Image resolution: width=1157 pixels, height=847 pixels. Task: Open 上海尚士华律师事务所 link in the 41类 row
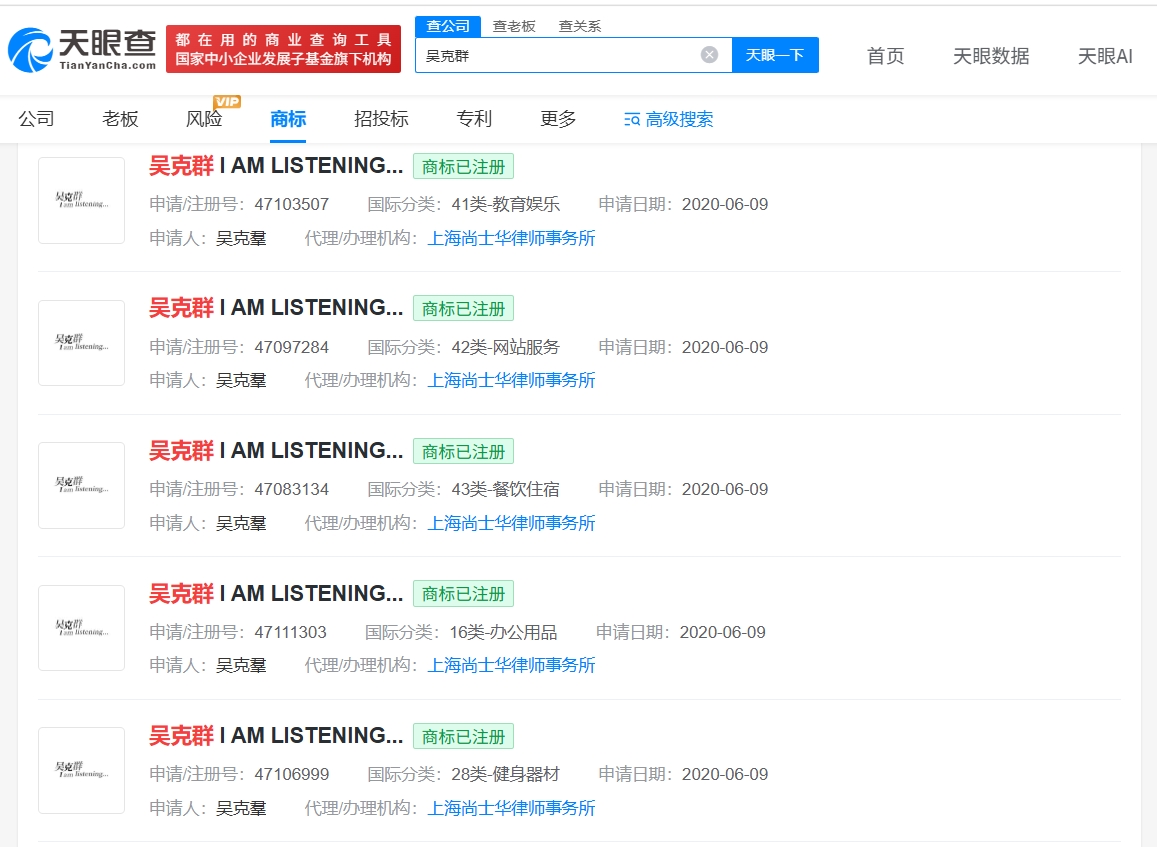(511, 238)
